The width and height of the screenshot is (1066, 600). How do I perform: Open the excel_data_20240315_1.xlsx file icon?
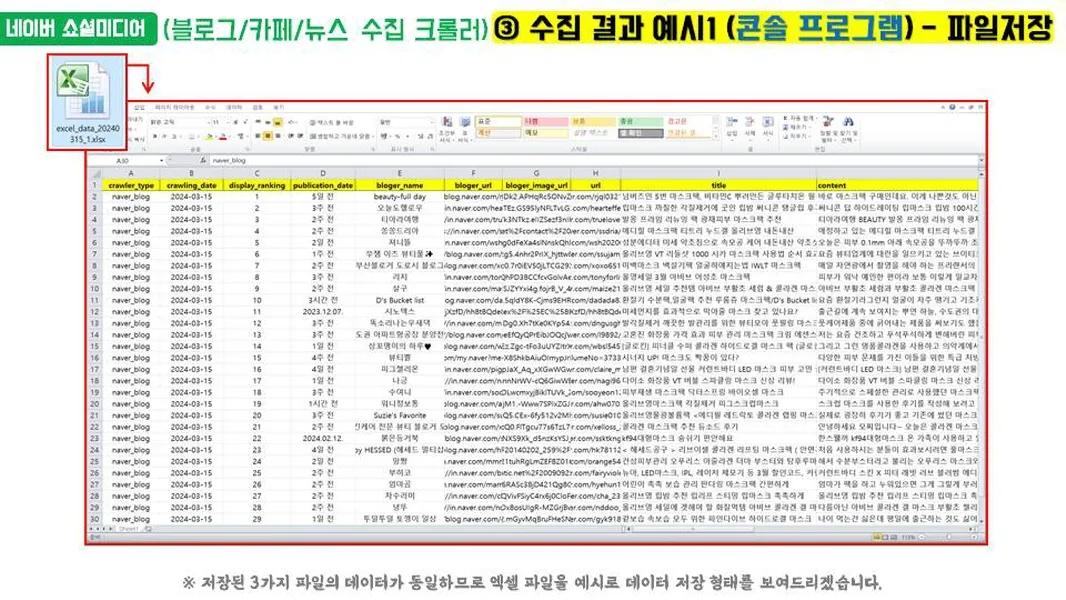tap(88, 103)
